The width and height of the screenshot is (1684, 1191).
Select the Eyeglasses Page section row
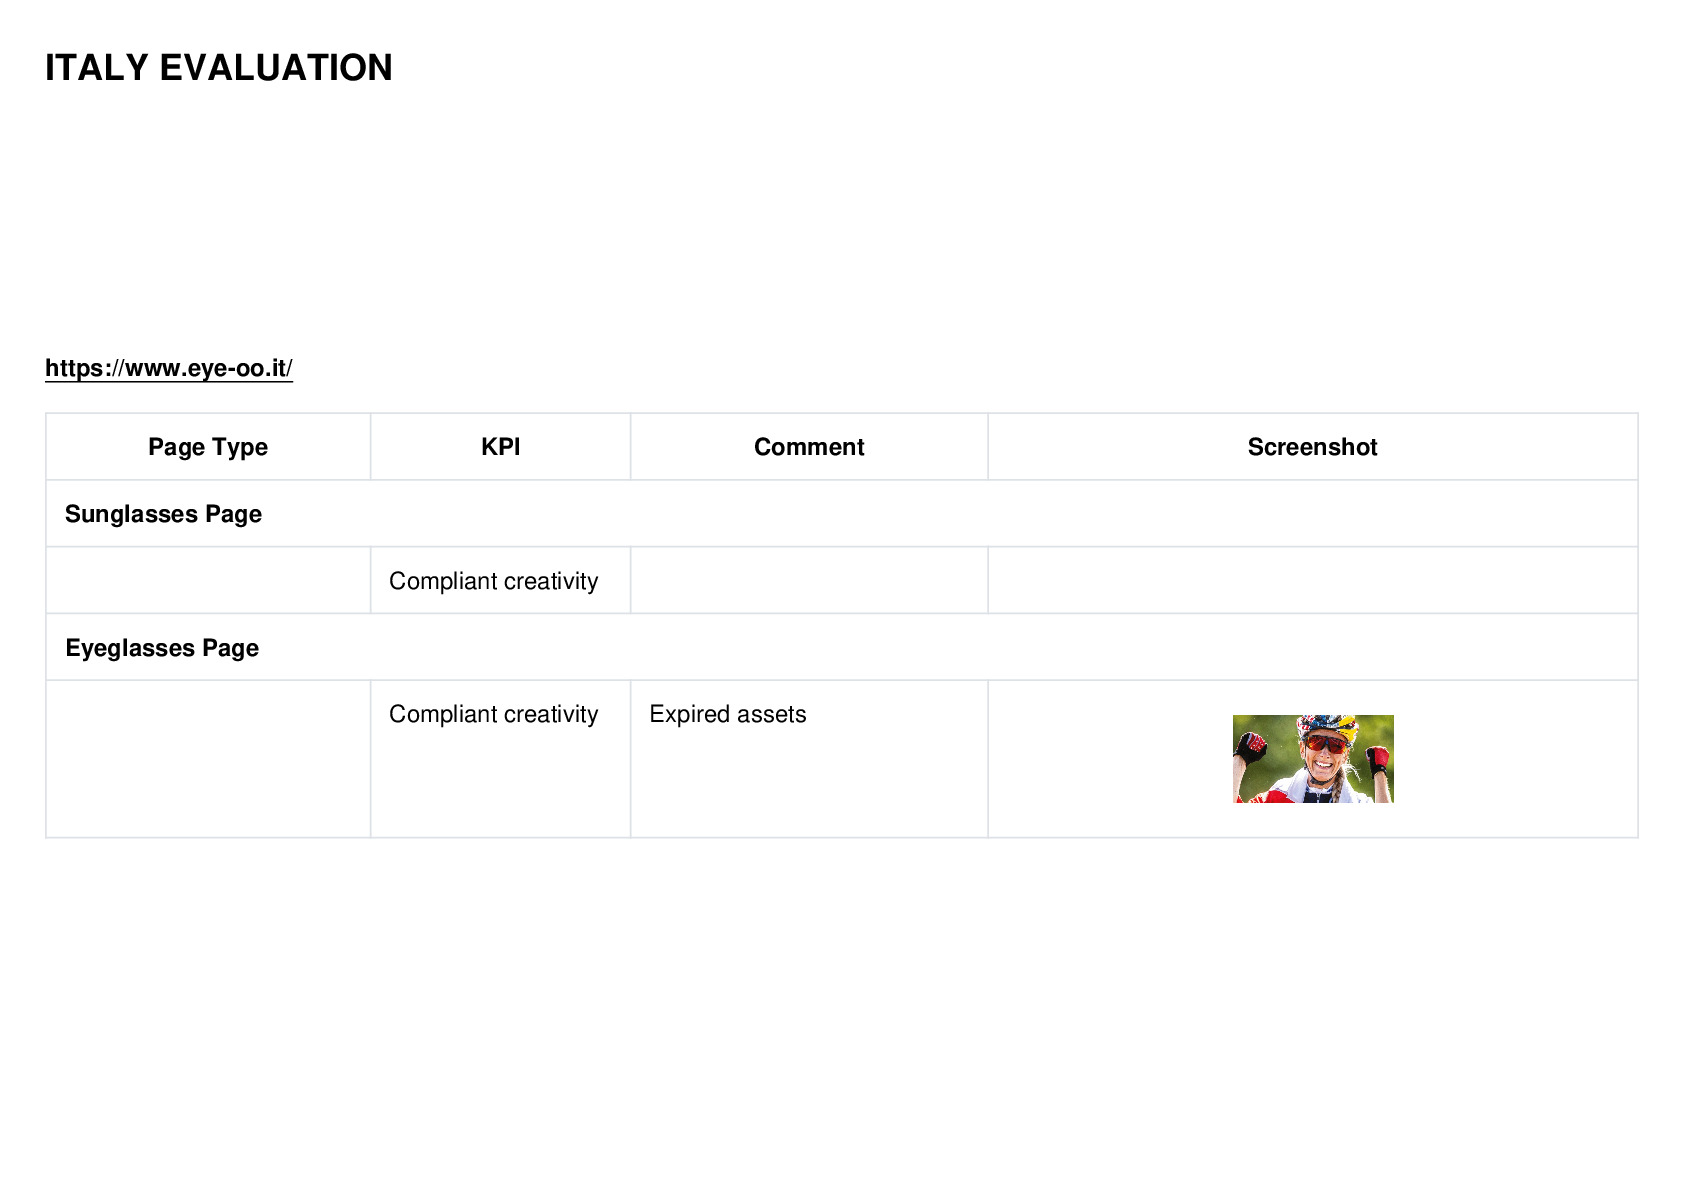point(842,648)
